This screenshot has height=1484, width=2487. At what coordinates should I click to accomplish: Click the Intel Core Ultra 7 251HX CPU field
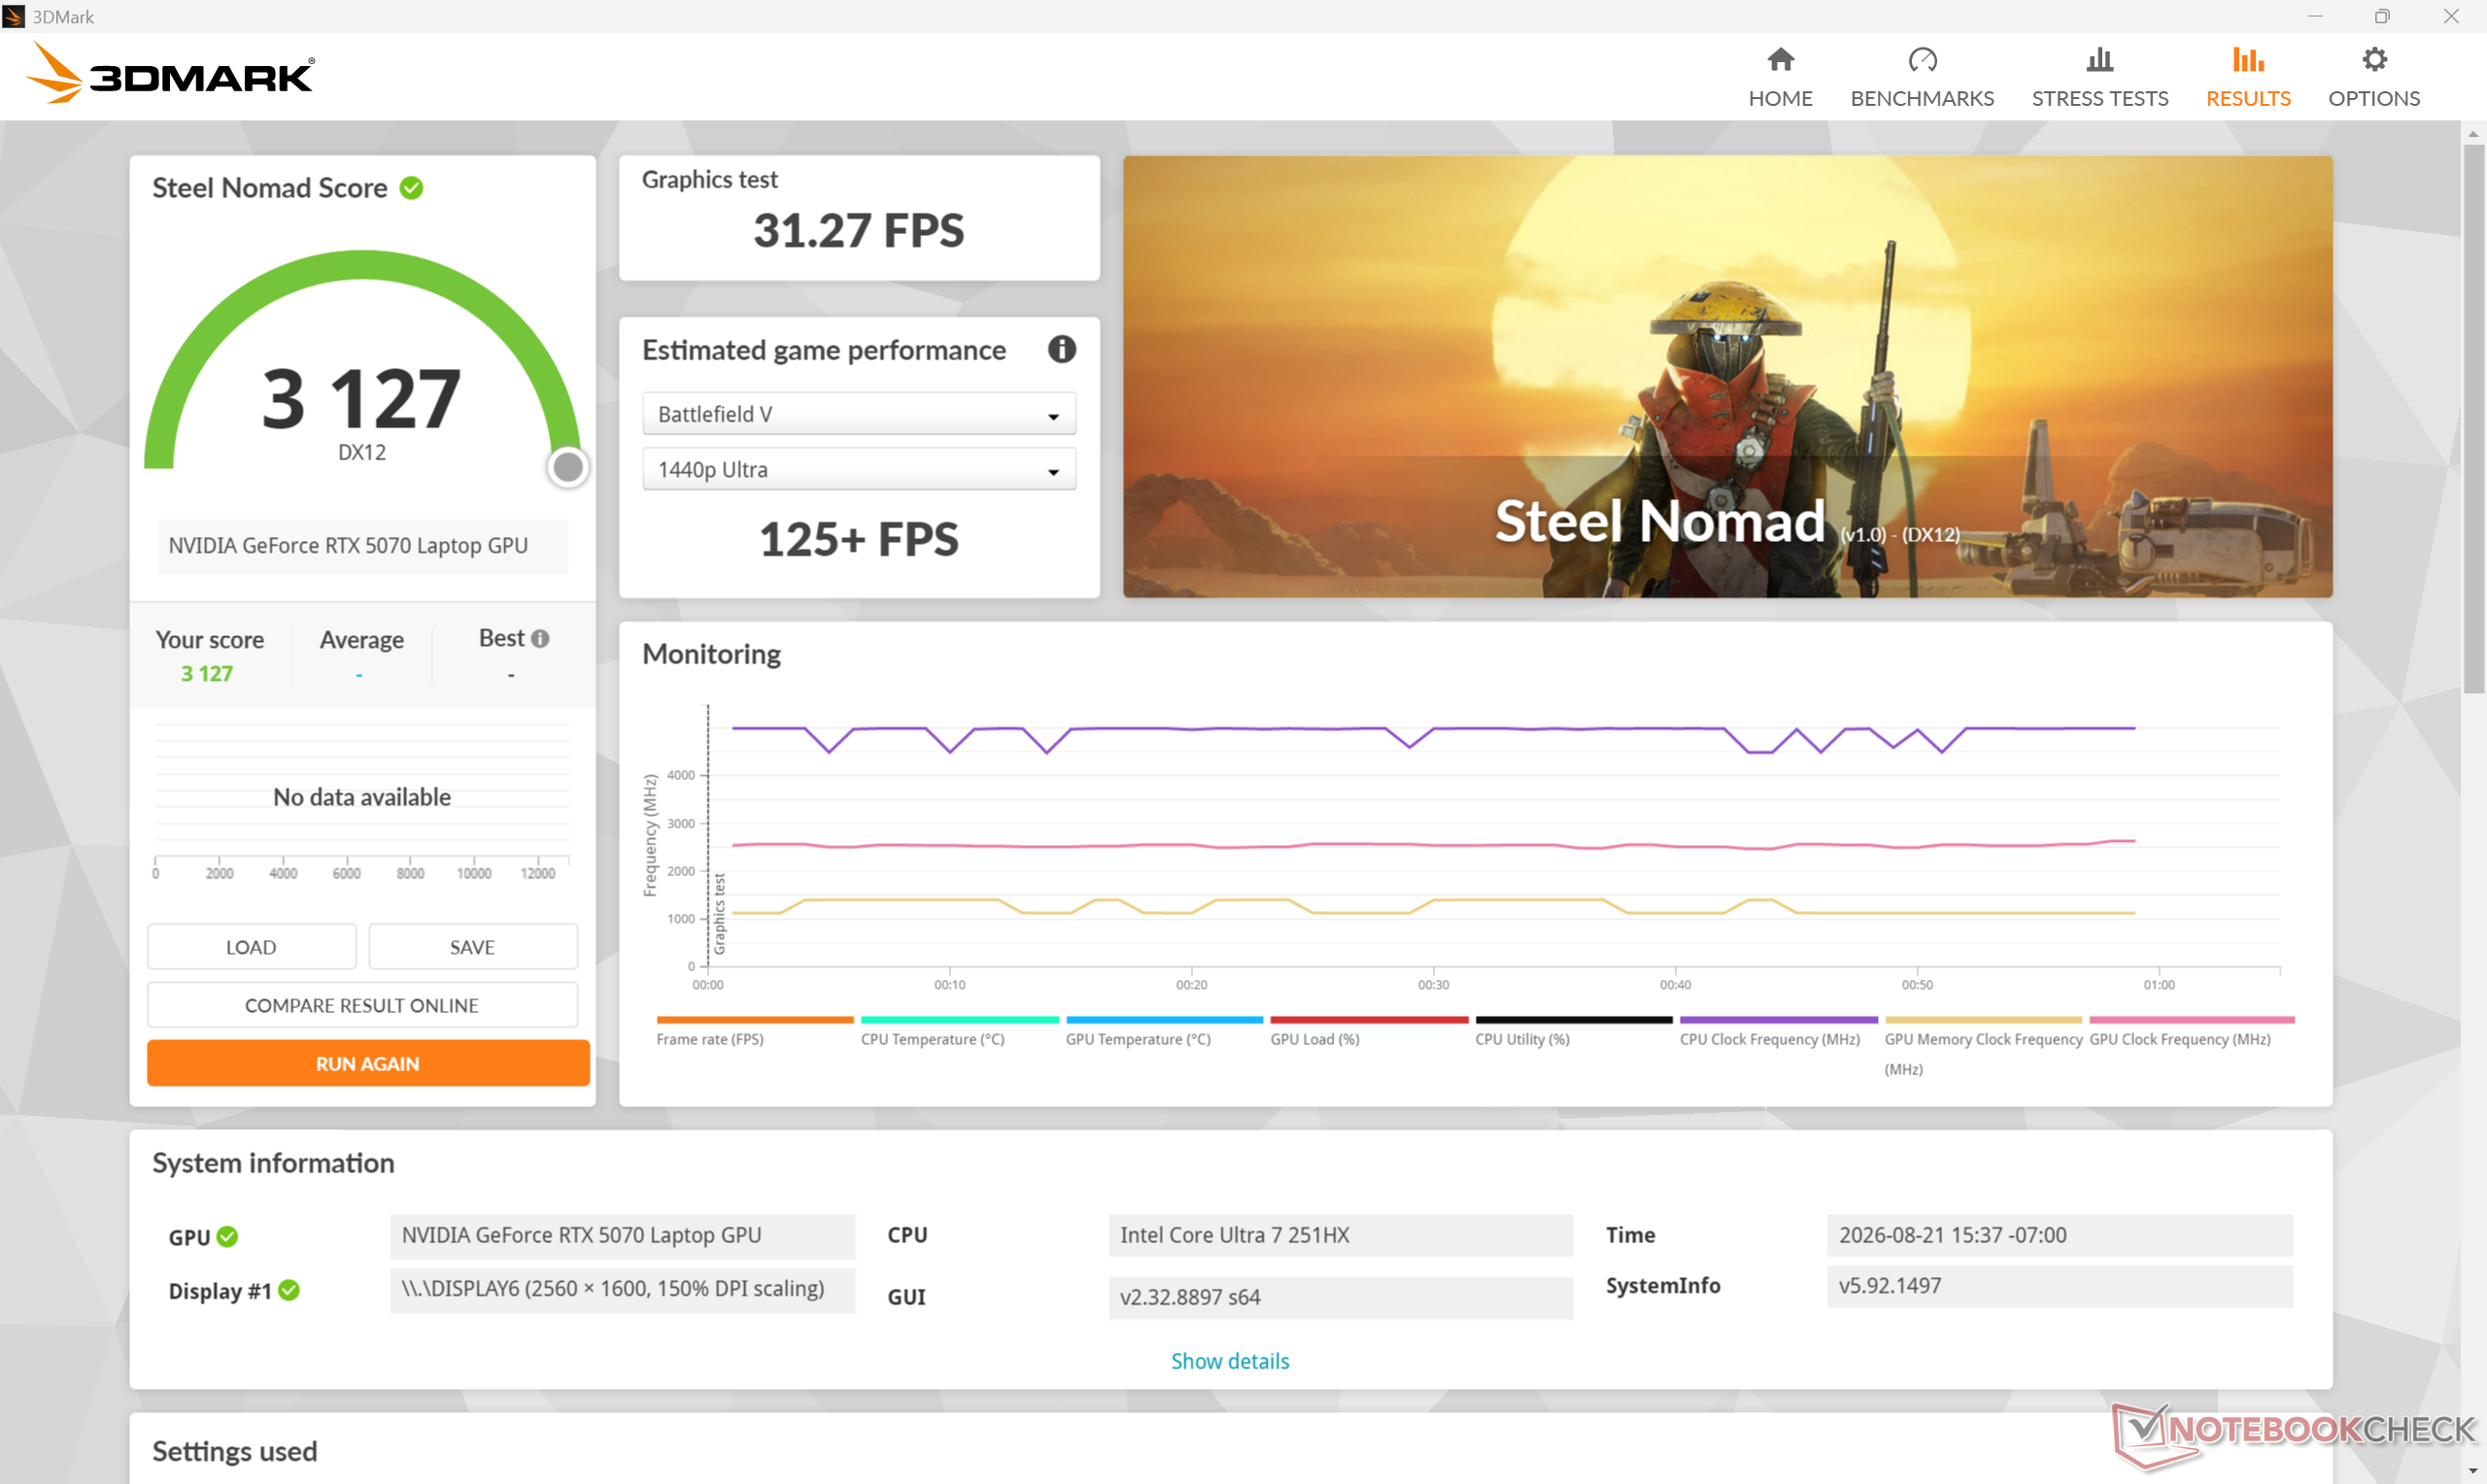pyautogui.click(x=1340, y=1235)
